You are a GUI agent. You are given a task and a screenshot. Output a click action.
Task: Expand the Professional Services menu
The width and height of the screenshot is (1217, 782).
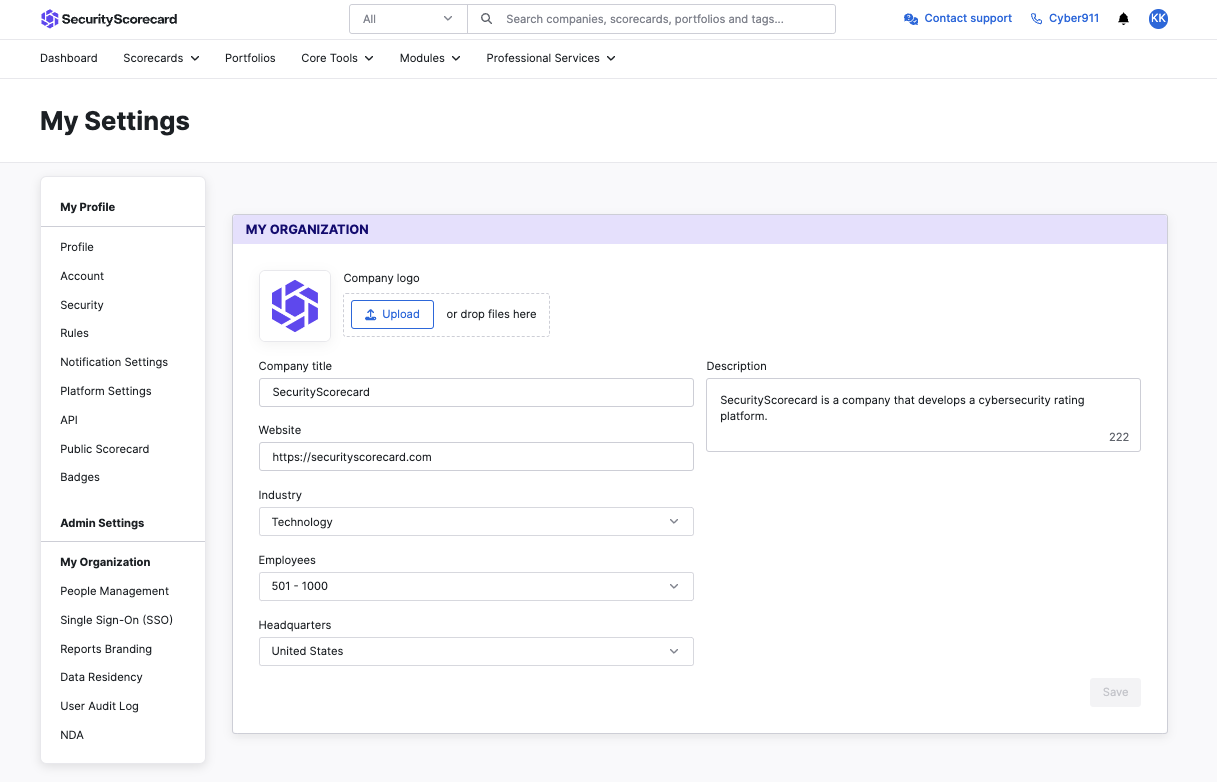click(x=551, y=58)
